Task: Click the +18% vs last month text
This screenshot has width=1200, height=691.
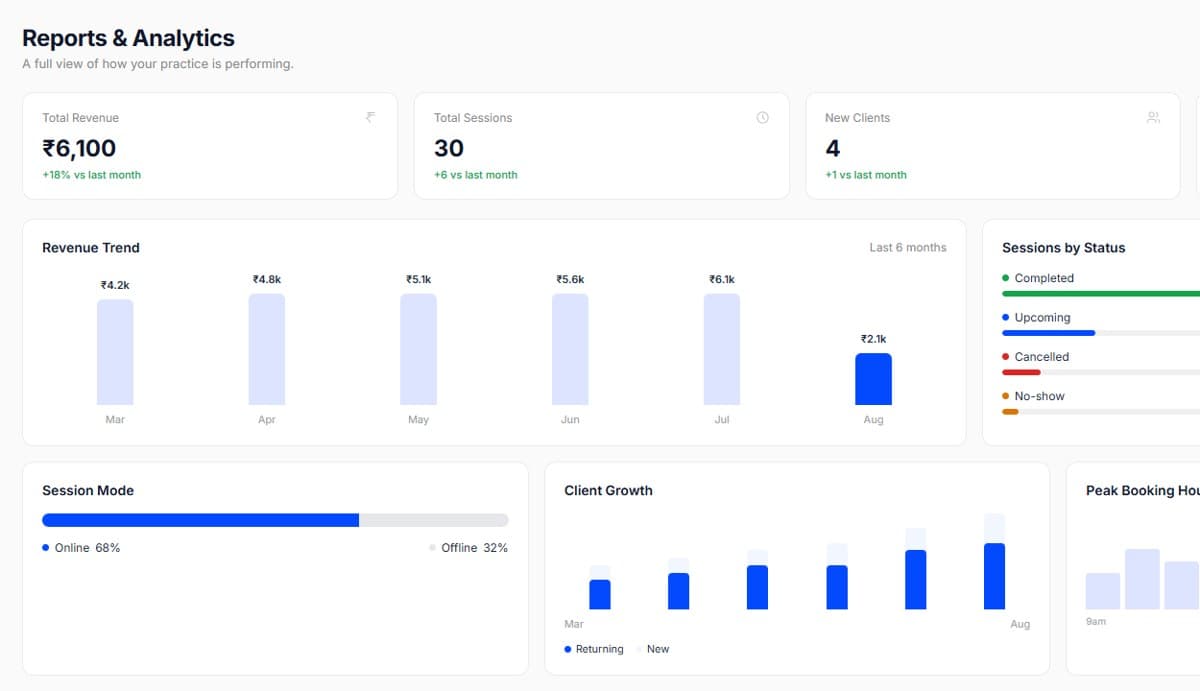Action: coord(91,175)
